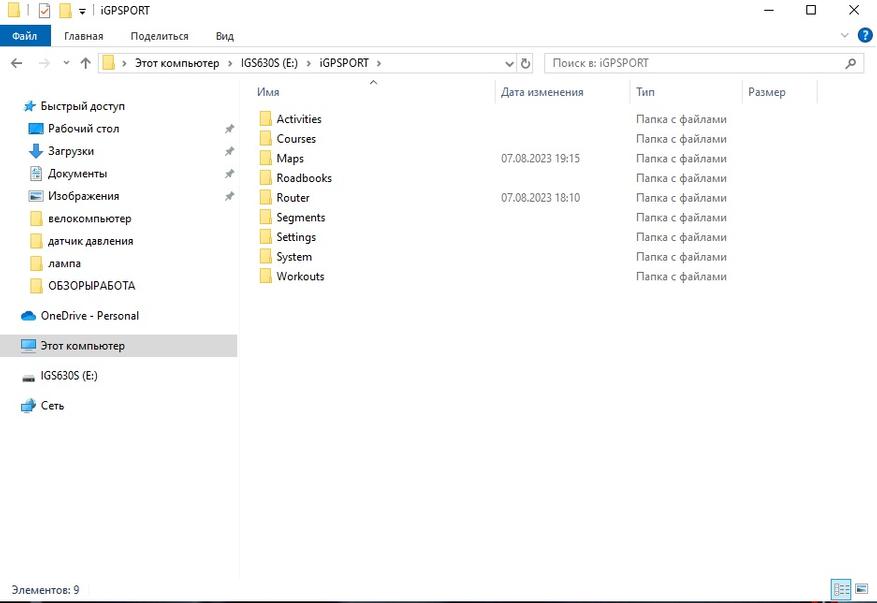Expand chevron after IGS630S (E:) in address
877x603 pixels.
(308, 63)
